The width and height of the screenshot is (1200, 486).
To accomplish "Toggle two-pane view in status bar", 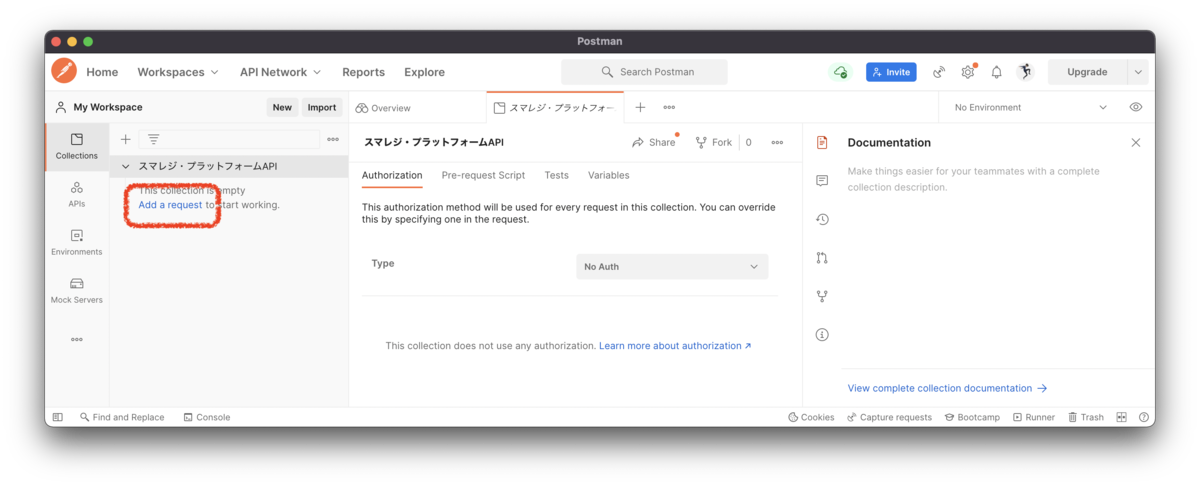I will pyautogui.click(x=1122, y=417).
